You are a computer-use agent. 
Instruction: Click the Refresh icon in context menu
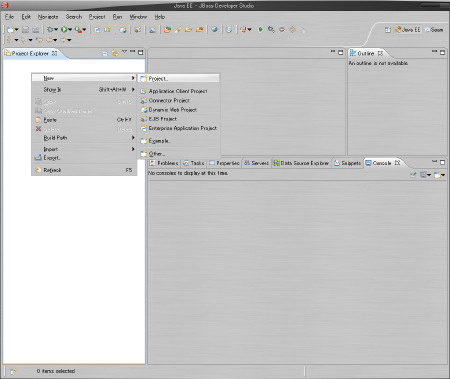coord(38,170)
